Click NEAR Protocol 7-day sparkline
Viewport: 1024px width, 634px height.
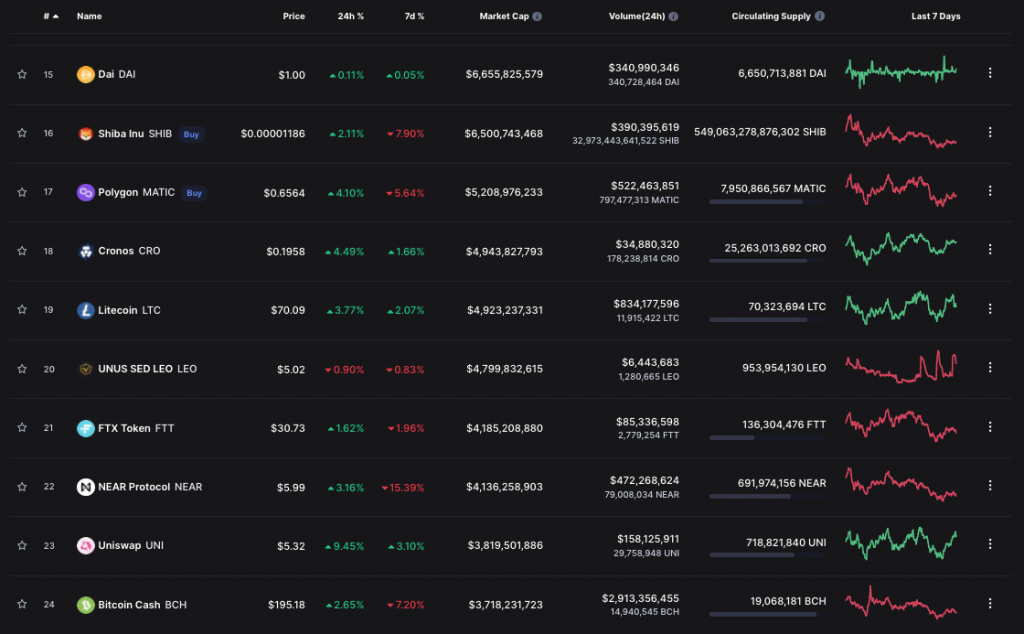(901, 484)
